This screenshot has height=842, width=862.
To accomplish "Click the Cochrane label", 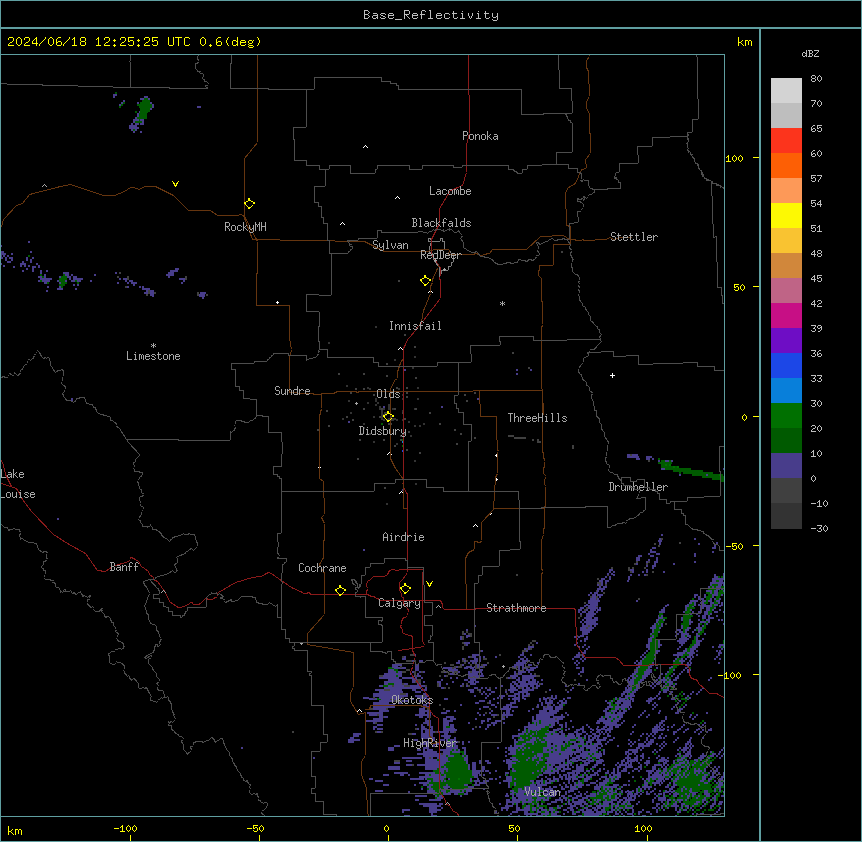I will click(x=322, y=568).
